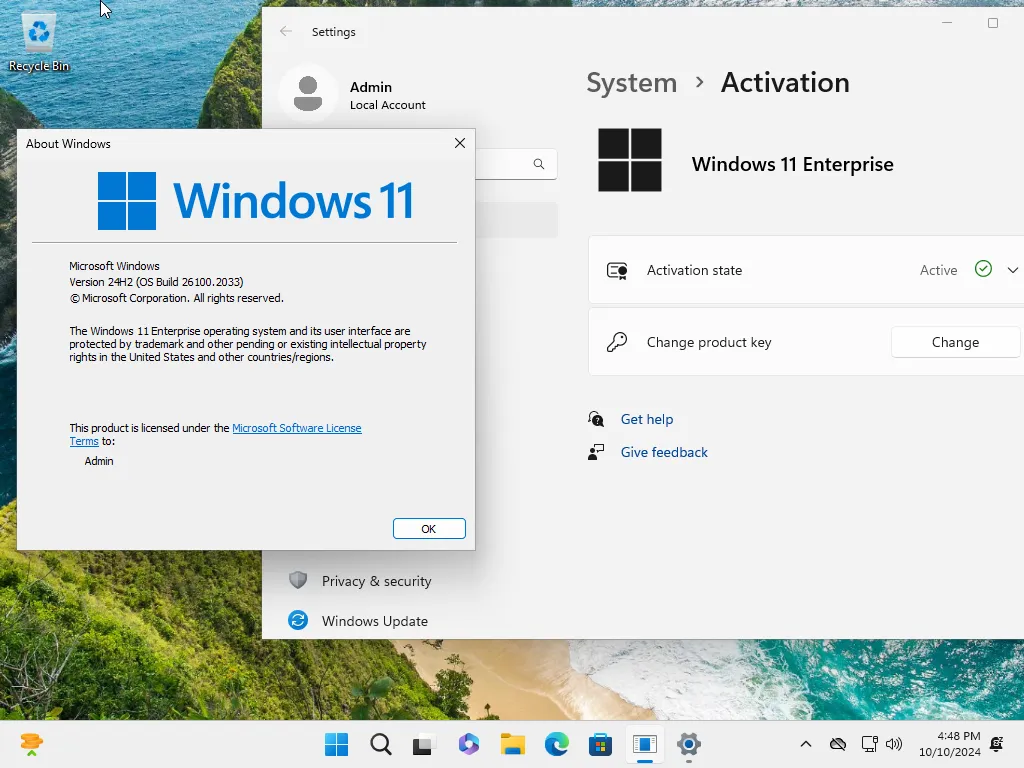Open the Give feedback link
Image resolution: width=1024 pixels, height=768 pixels.
point(664,452)
